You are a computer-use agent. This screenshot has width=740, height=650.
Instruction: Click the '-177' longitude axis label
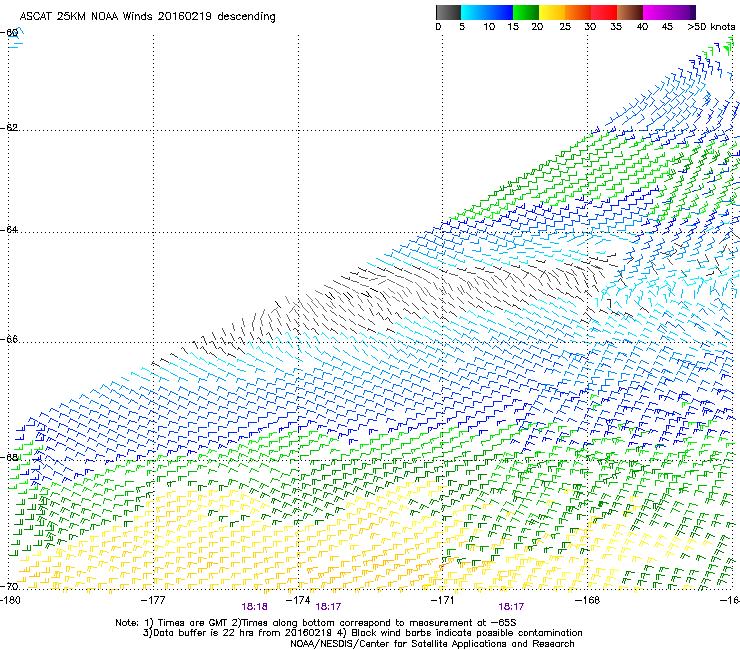[153, 600]
